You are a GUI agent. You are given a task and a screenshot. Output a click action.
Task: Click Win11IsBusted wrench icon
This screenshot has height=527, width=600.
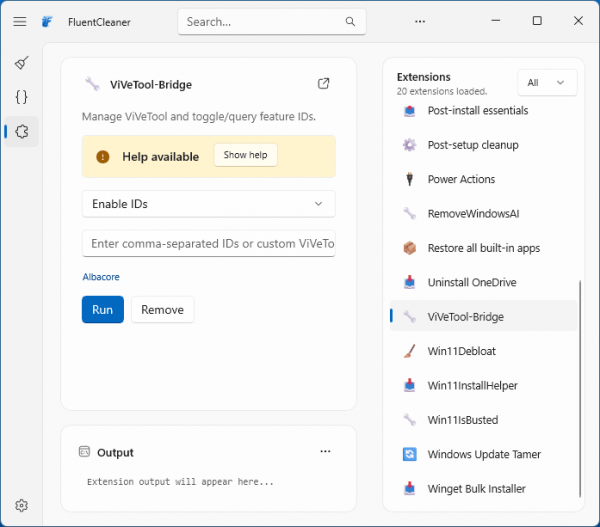click(409, 419)
